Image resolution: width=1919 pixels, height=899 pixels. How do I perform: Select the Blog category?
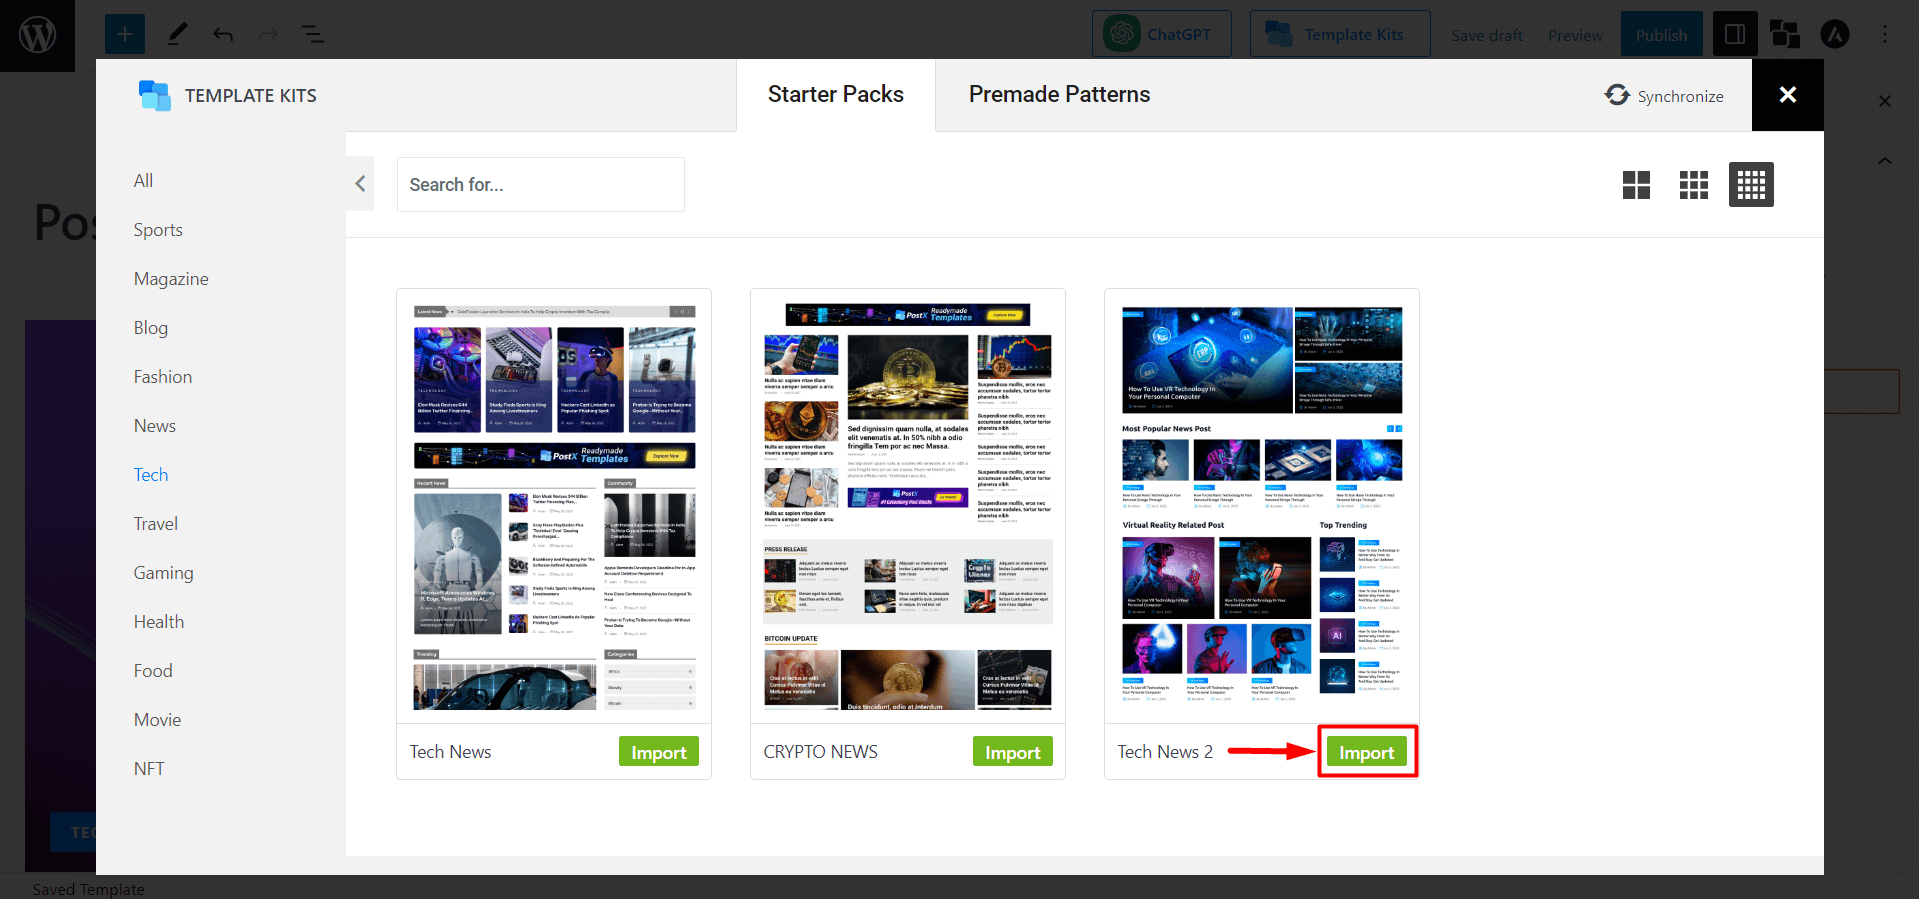(151, 328)
